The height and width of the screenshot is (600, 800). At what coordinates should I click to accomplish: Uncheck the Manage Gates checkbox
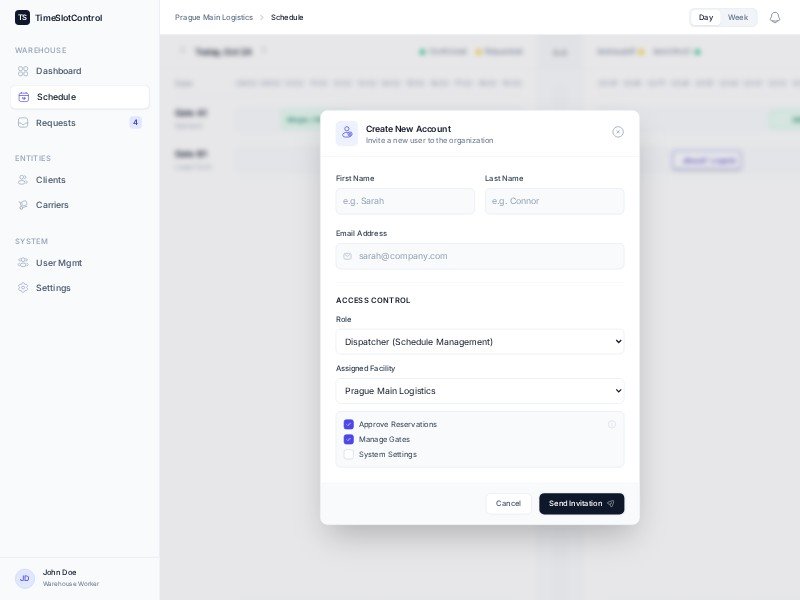pos(349,439)
